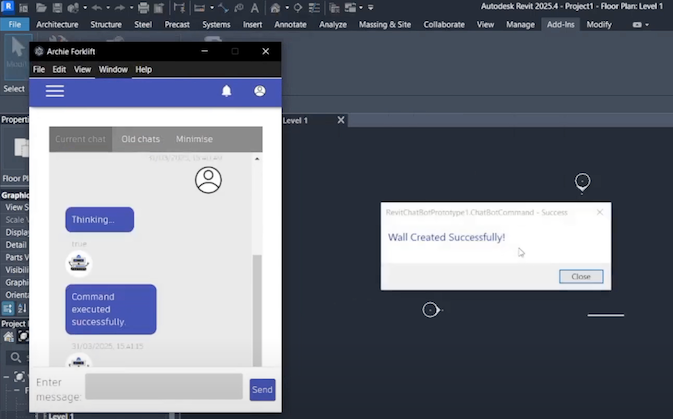Click the Revit application logo button
This screenshot has height=419, width=673.
click(8, 7)
